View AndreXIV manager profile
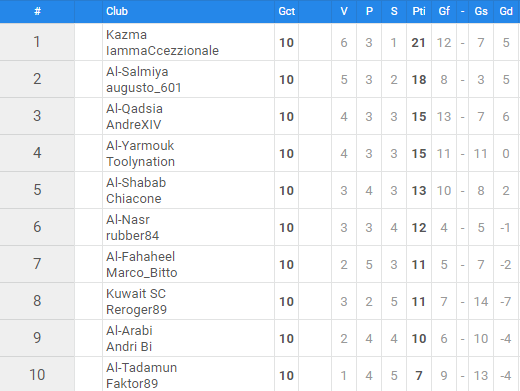The image size is (520, 391). pyautogui.click(x=134, y=125)
